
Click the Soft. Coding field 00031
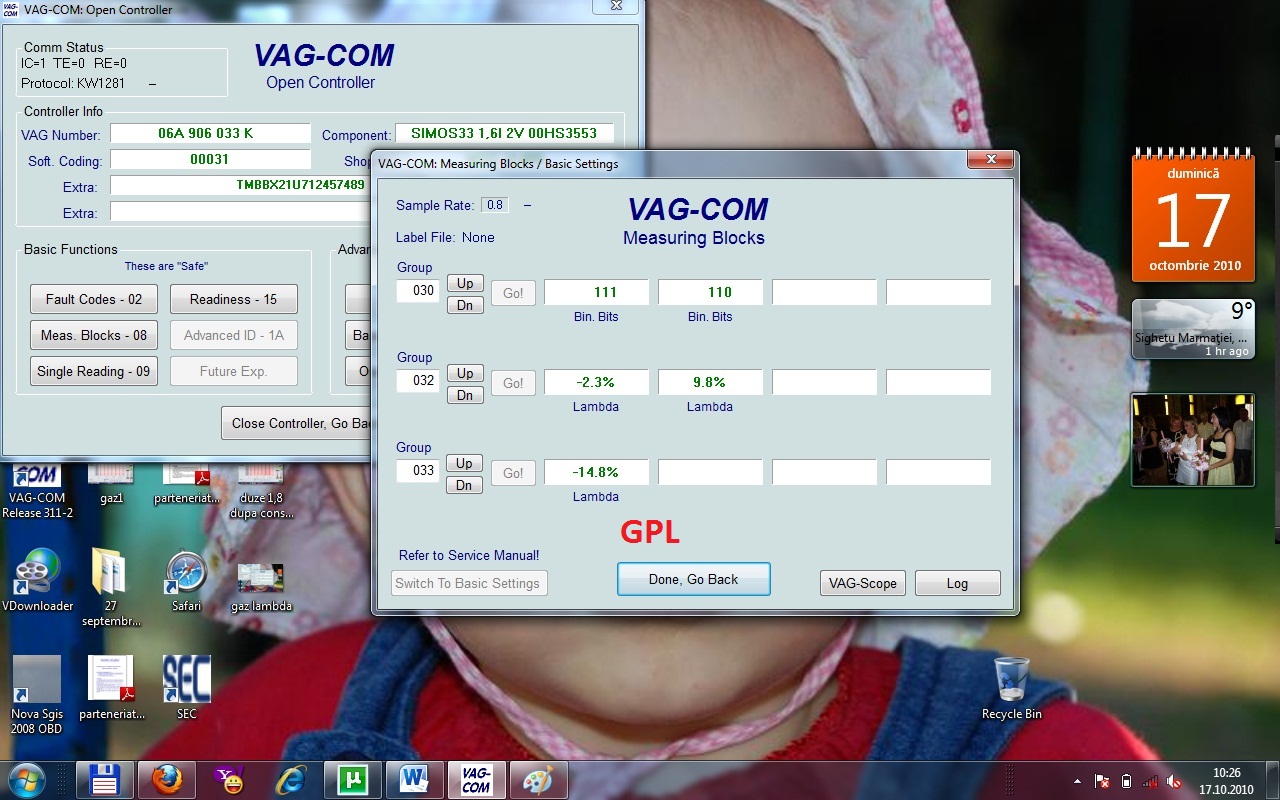tap(210, 159)
